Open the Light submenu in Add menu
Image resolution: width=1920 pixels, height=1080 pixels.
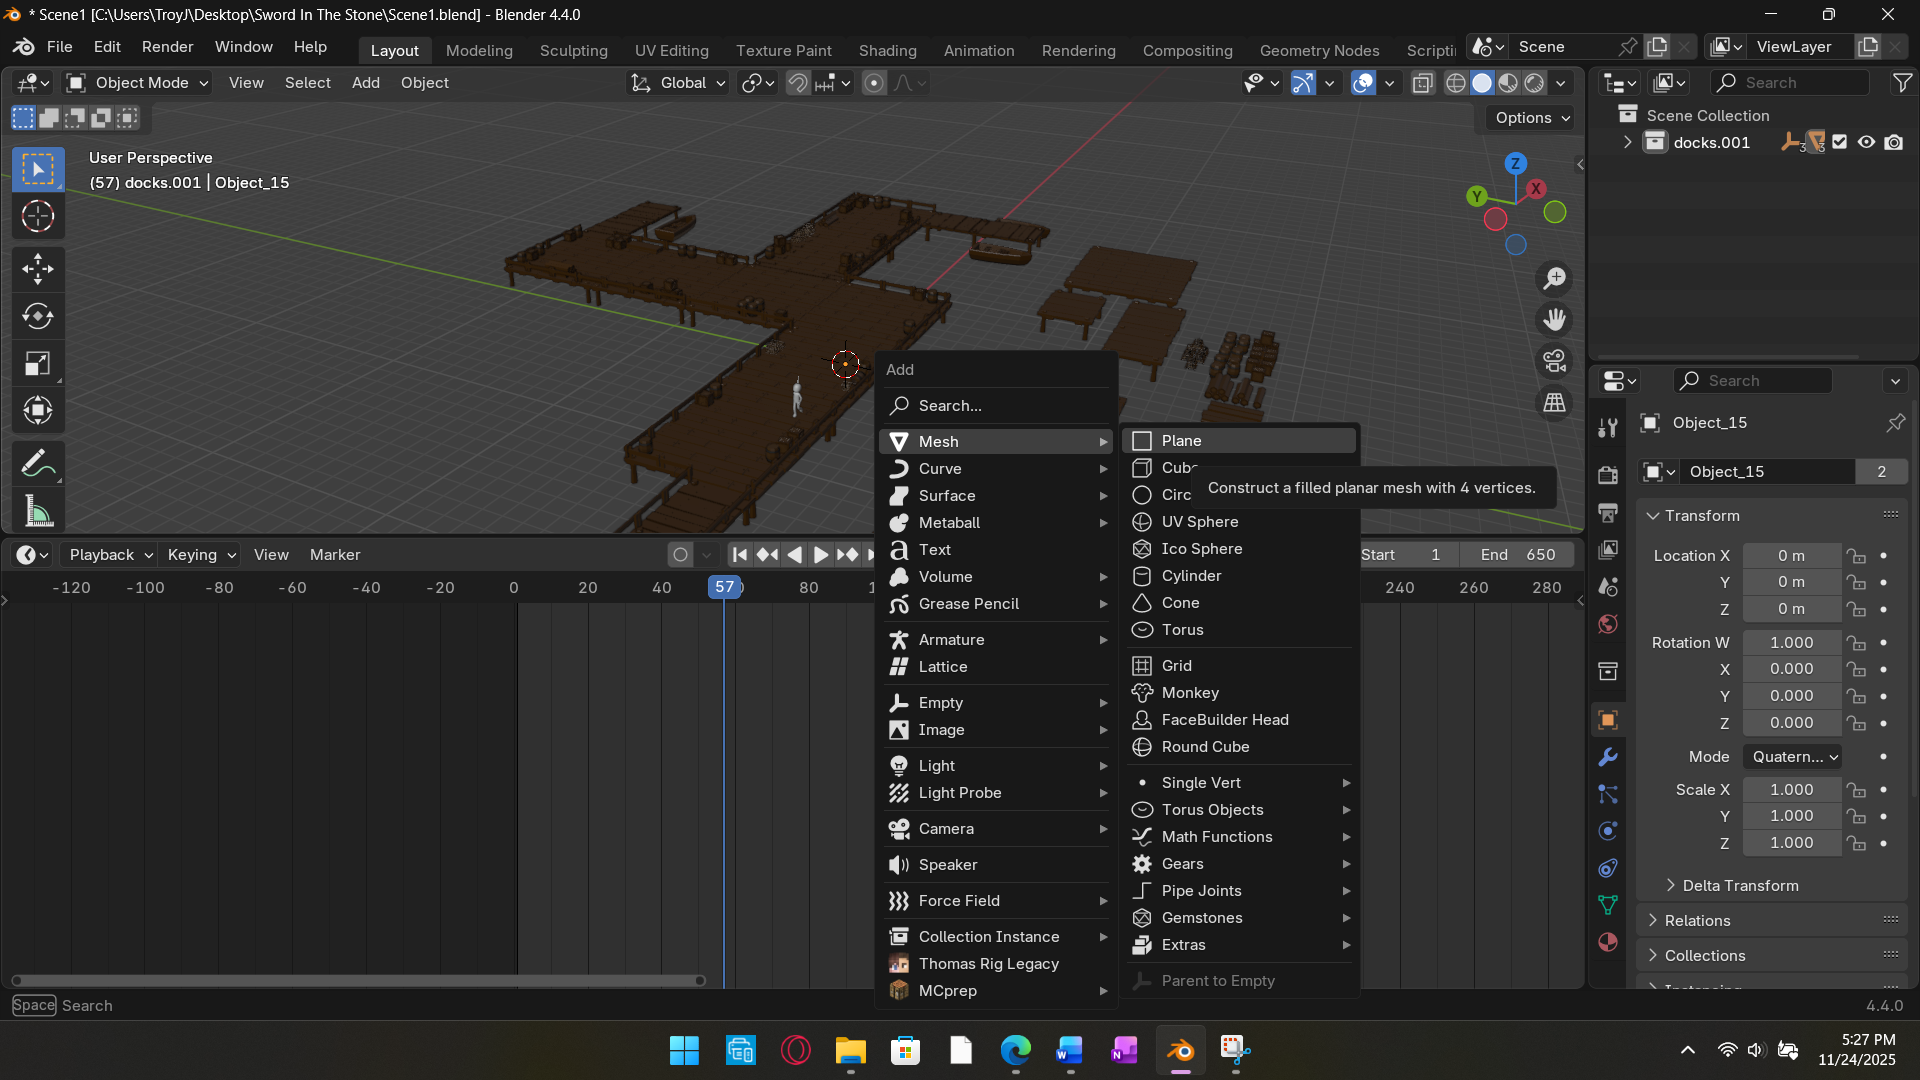[997, 766]
